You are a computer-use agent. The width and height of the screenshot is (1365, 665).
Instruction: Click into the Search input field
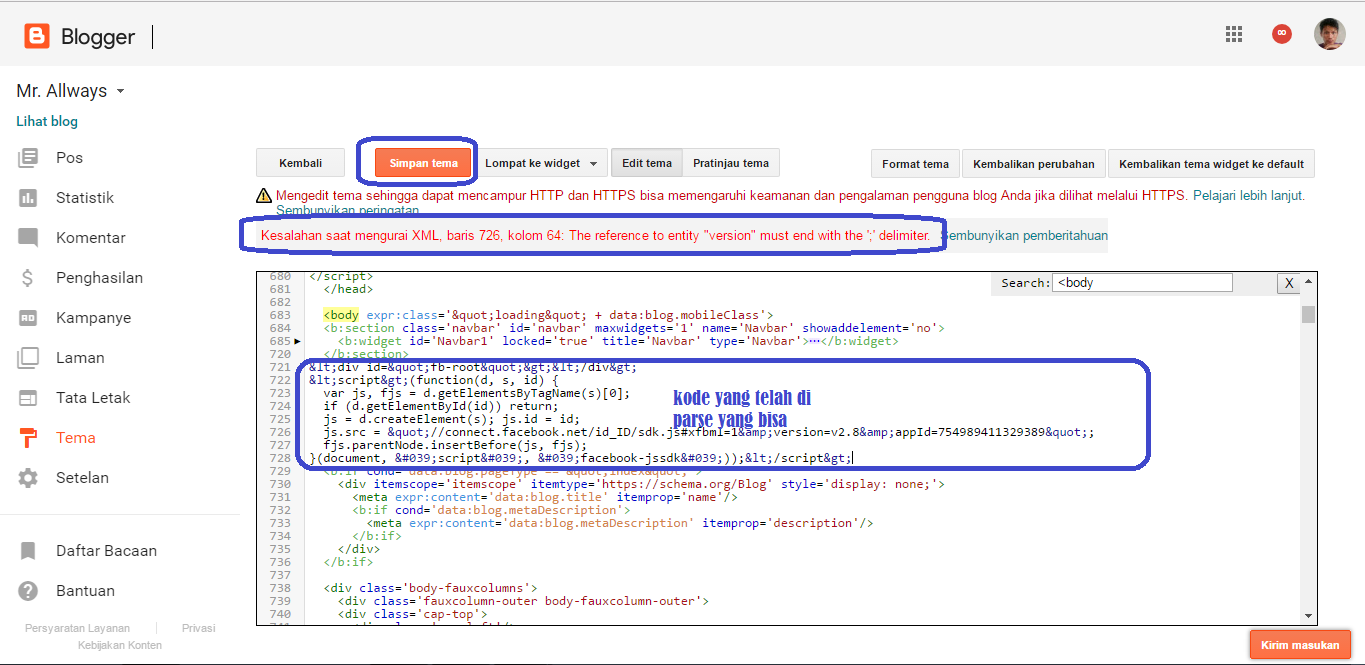tap(1143, 283)
